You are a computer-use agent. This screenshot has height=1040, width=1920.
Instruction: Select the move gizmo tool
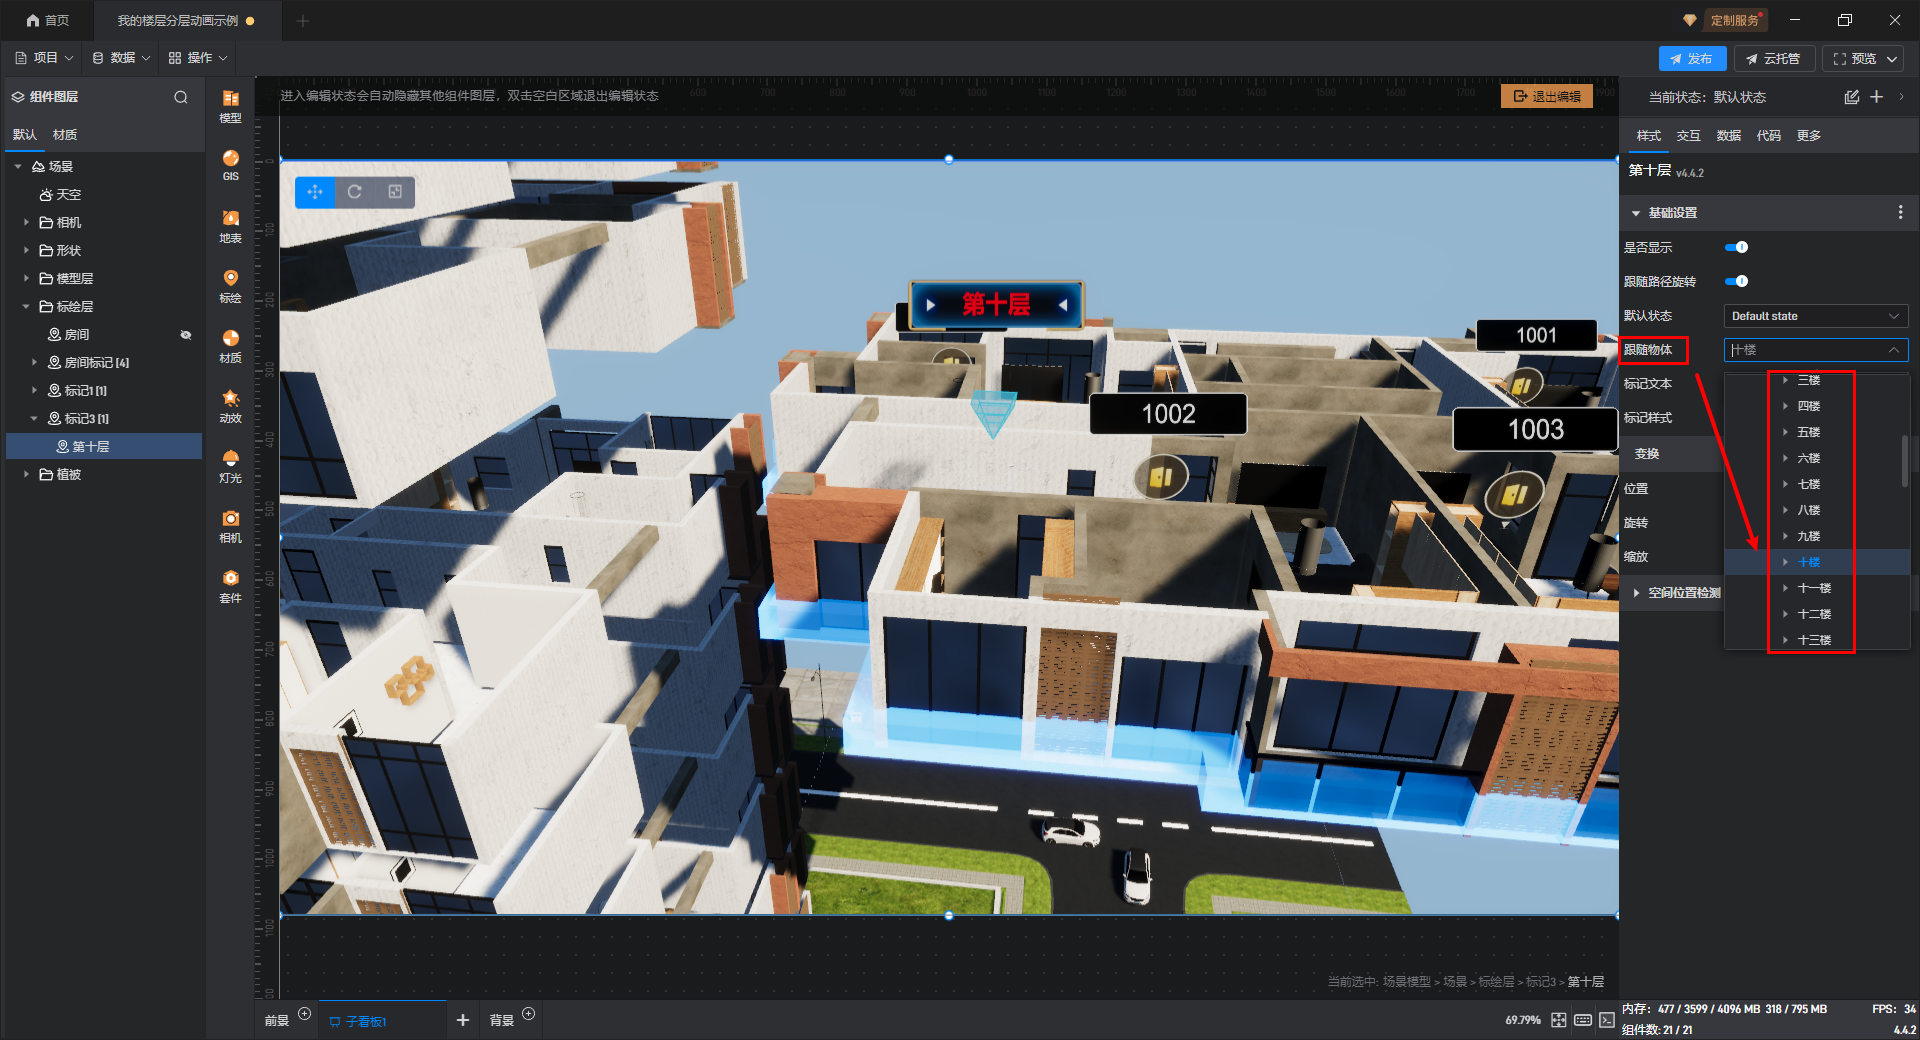coord(315,192)
